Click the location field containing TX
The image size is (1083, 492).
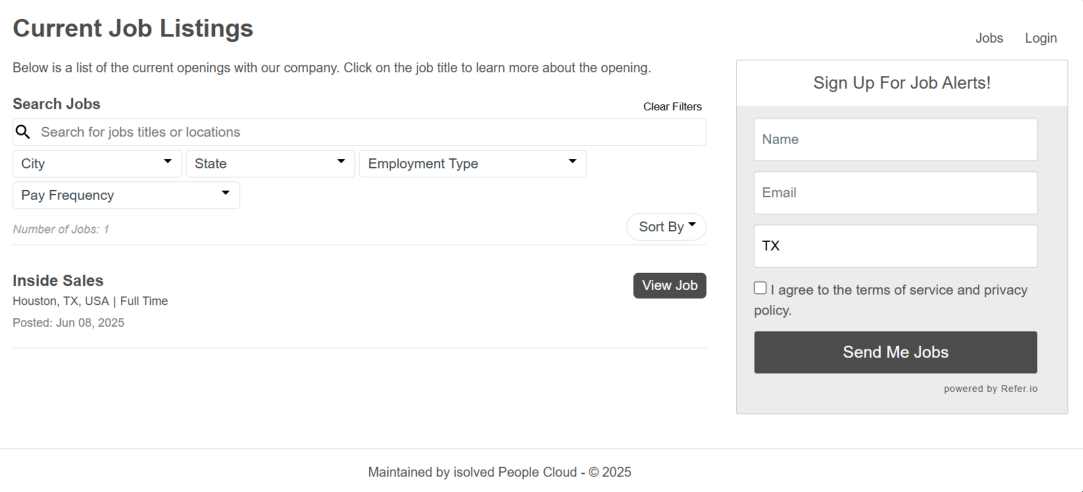pos(895,246)
